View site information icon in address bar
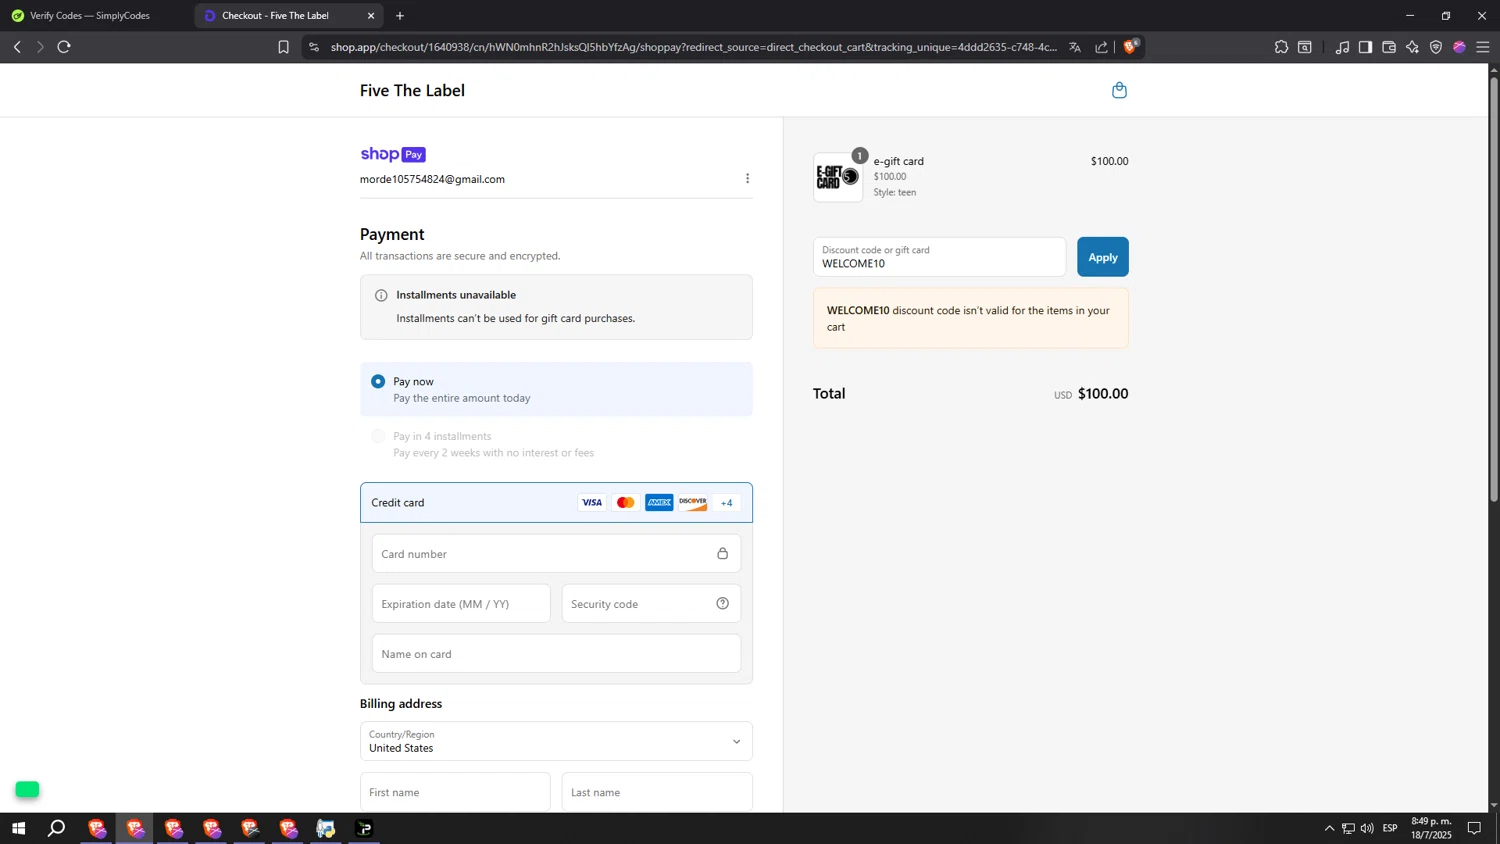Screen dimensions: 1500x844 click(x=314, y=47)
